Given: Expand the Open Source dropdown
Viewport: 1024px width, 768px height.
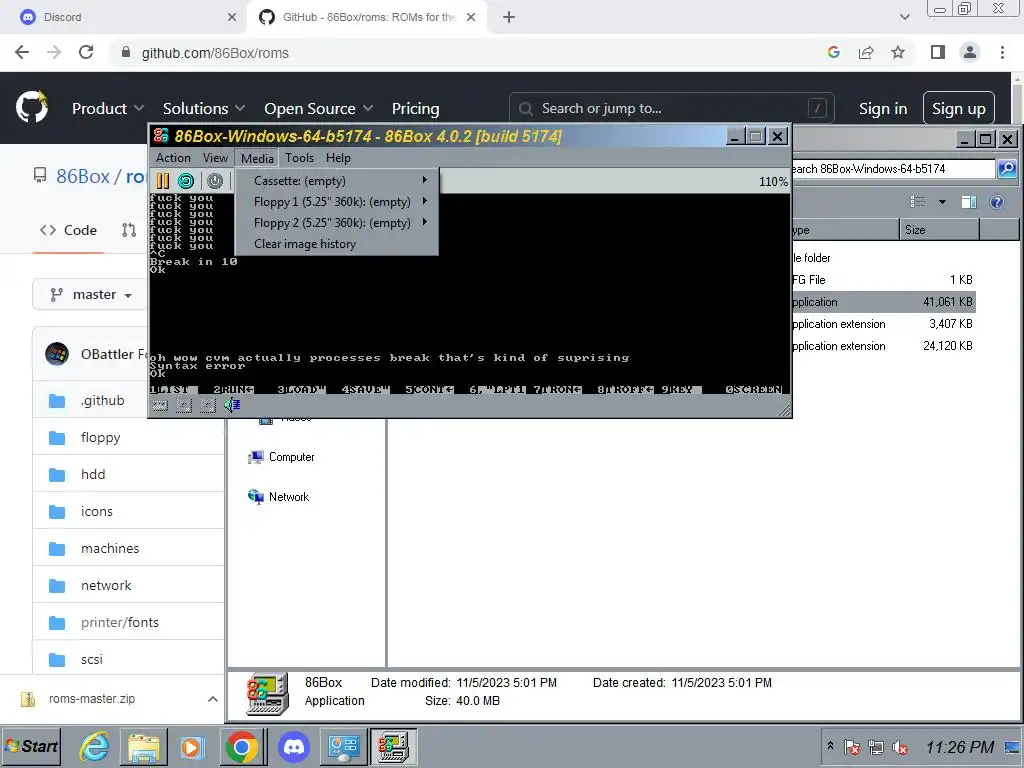Looking at the screenshot, I should point(319,108).
